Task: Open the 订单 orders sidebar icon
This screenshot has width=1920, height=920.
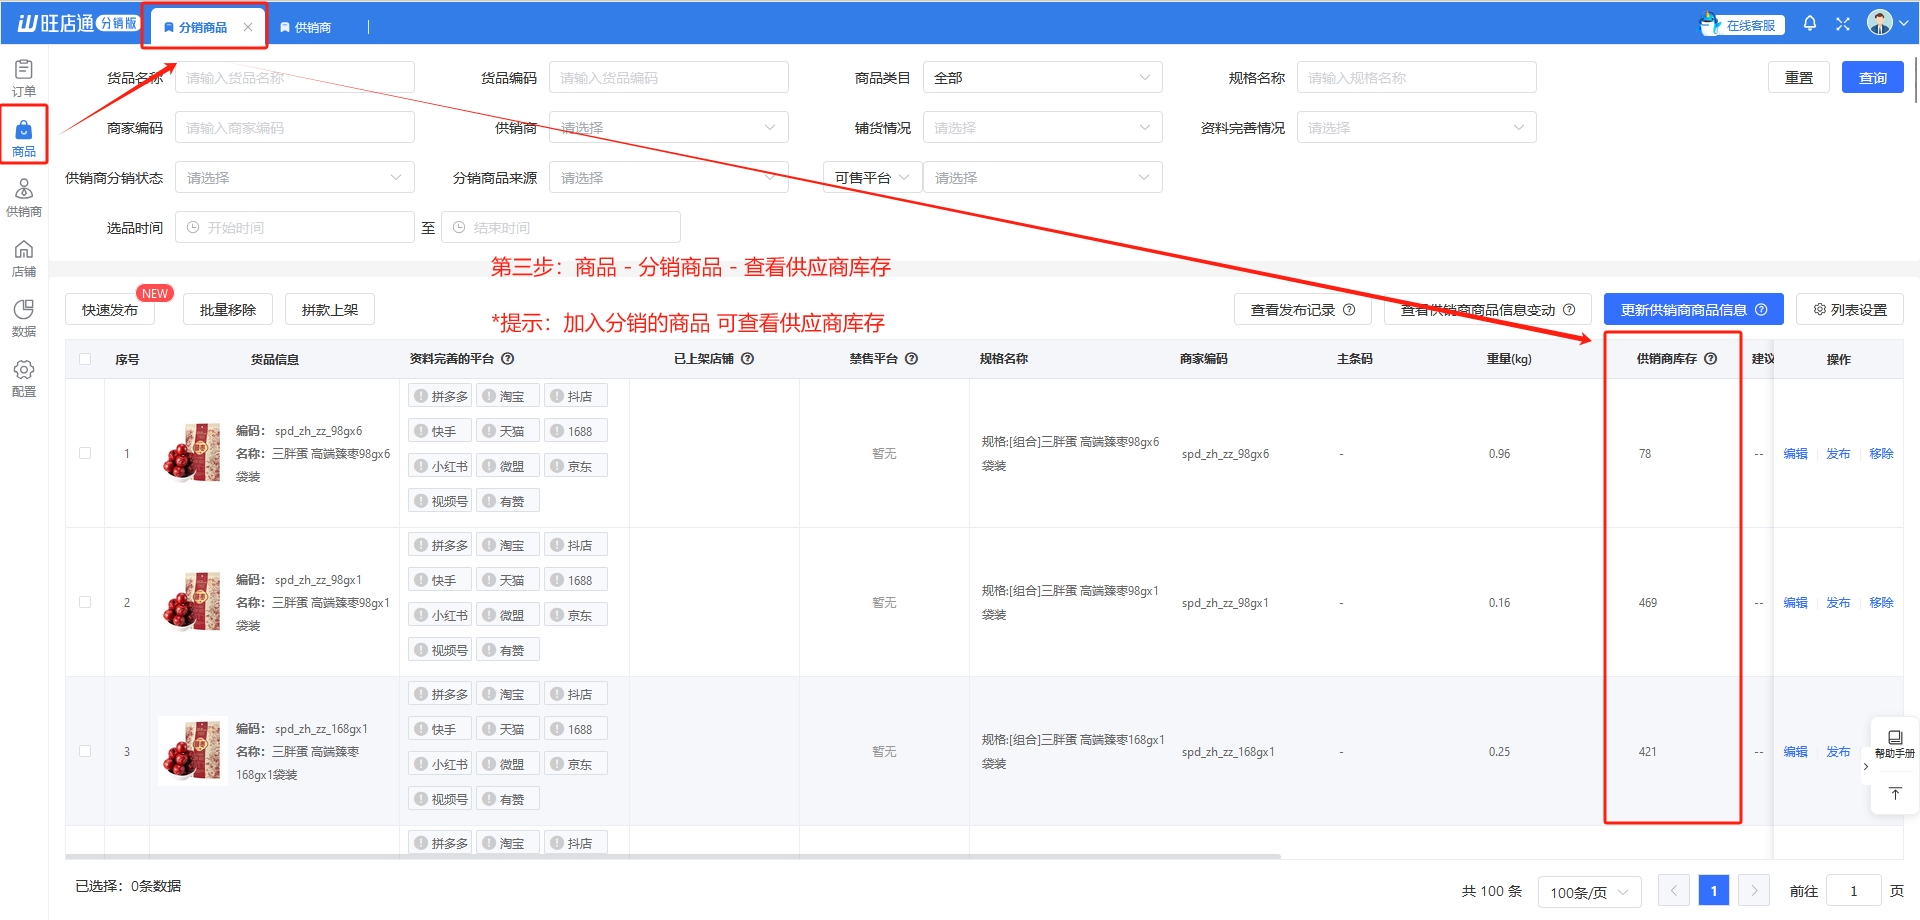Action: pos(24,77)
